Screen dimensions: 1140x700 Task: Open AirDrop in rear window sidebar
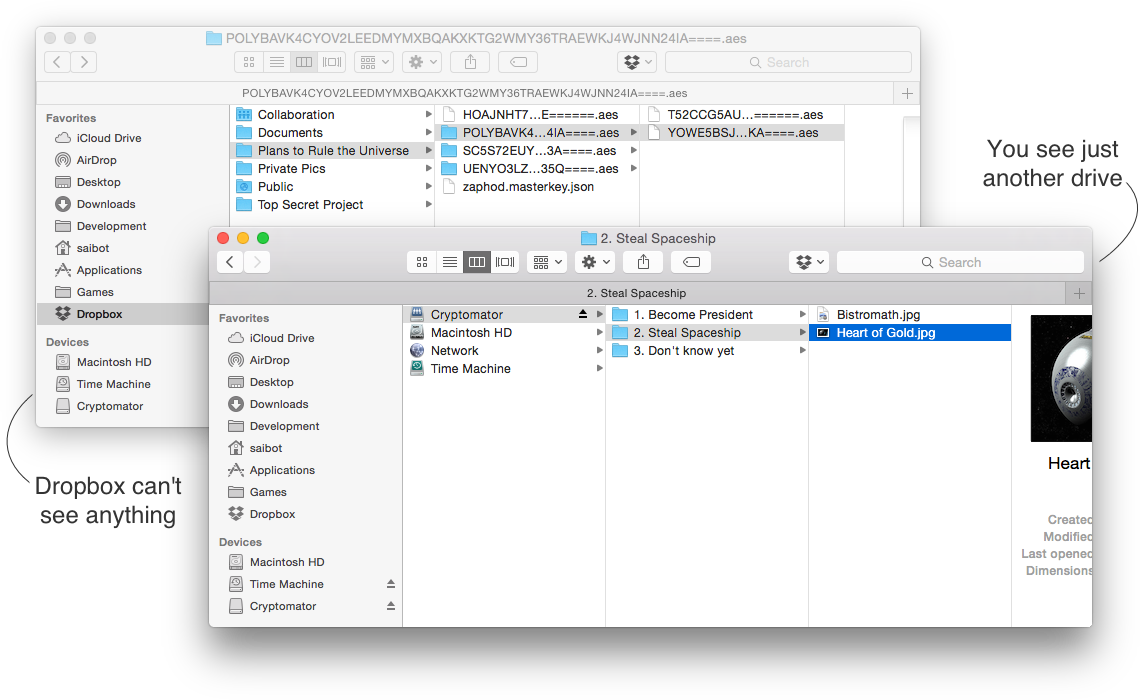[96, 160]
